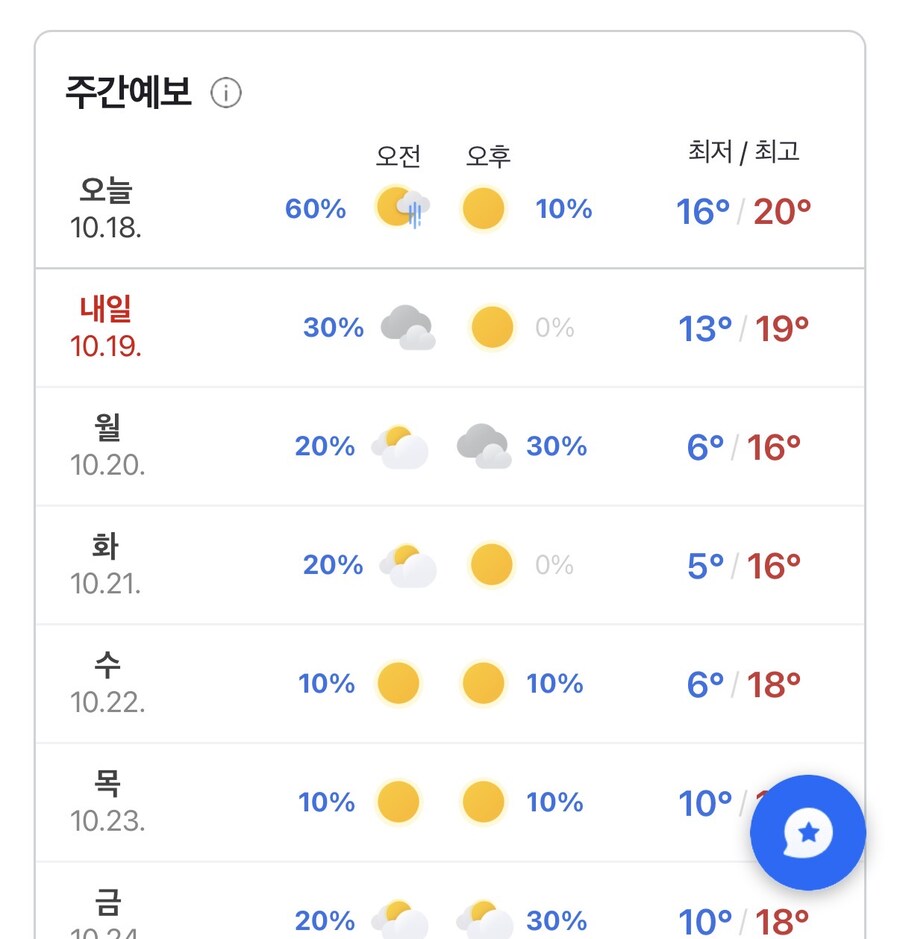This screenshot has height=939, width=900.
Task: Click Thursday 10.23 afternoon sunny icon
Action: coord(484,802)
